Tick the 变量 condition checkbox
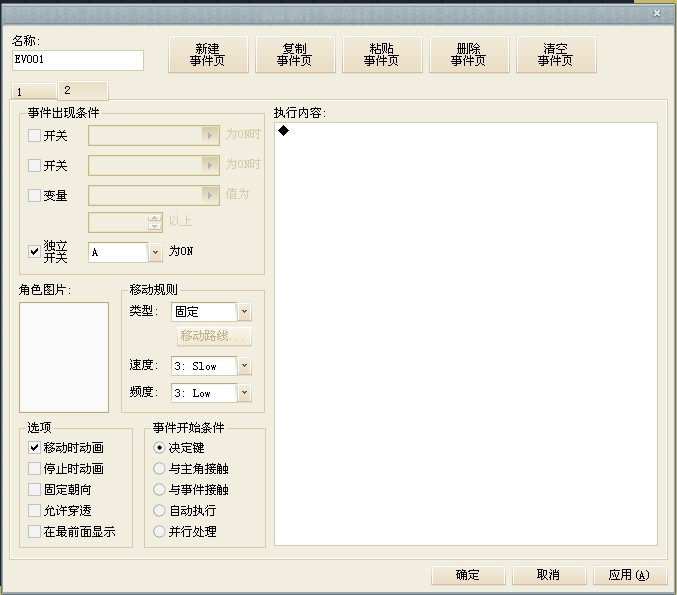Viewport: 677px width, 595px height. [x=34, y=196]
